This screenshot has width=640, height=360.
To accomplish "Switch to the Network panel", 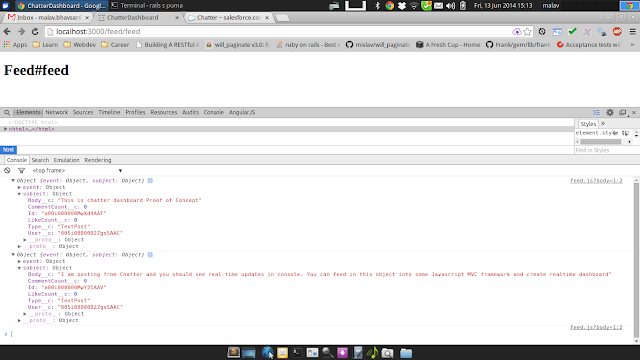I will [56, 112].
